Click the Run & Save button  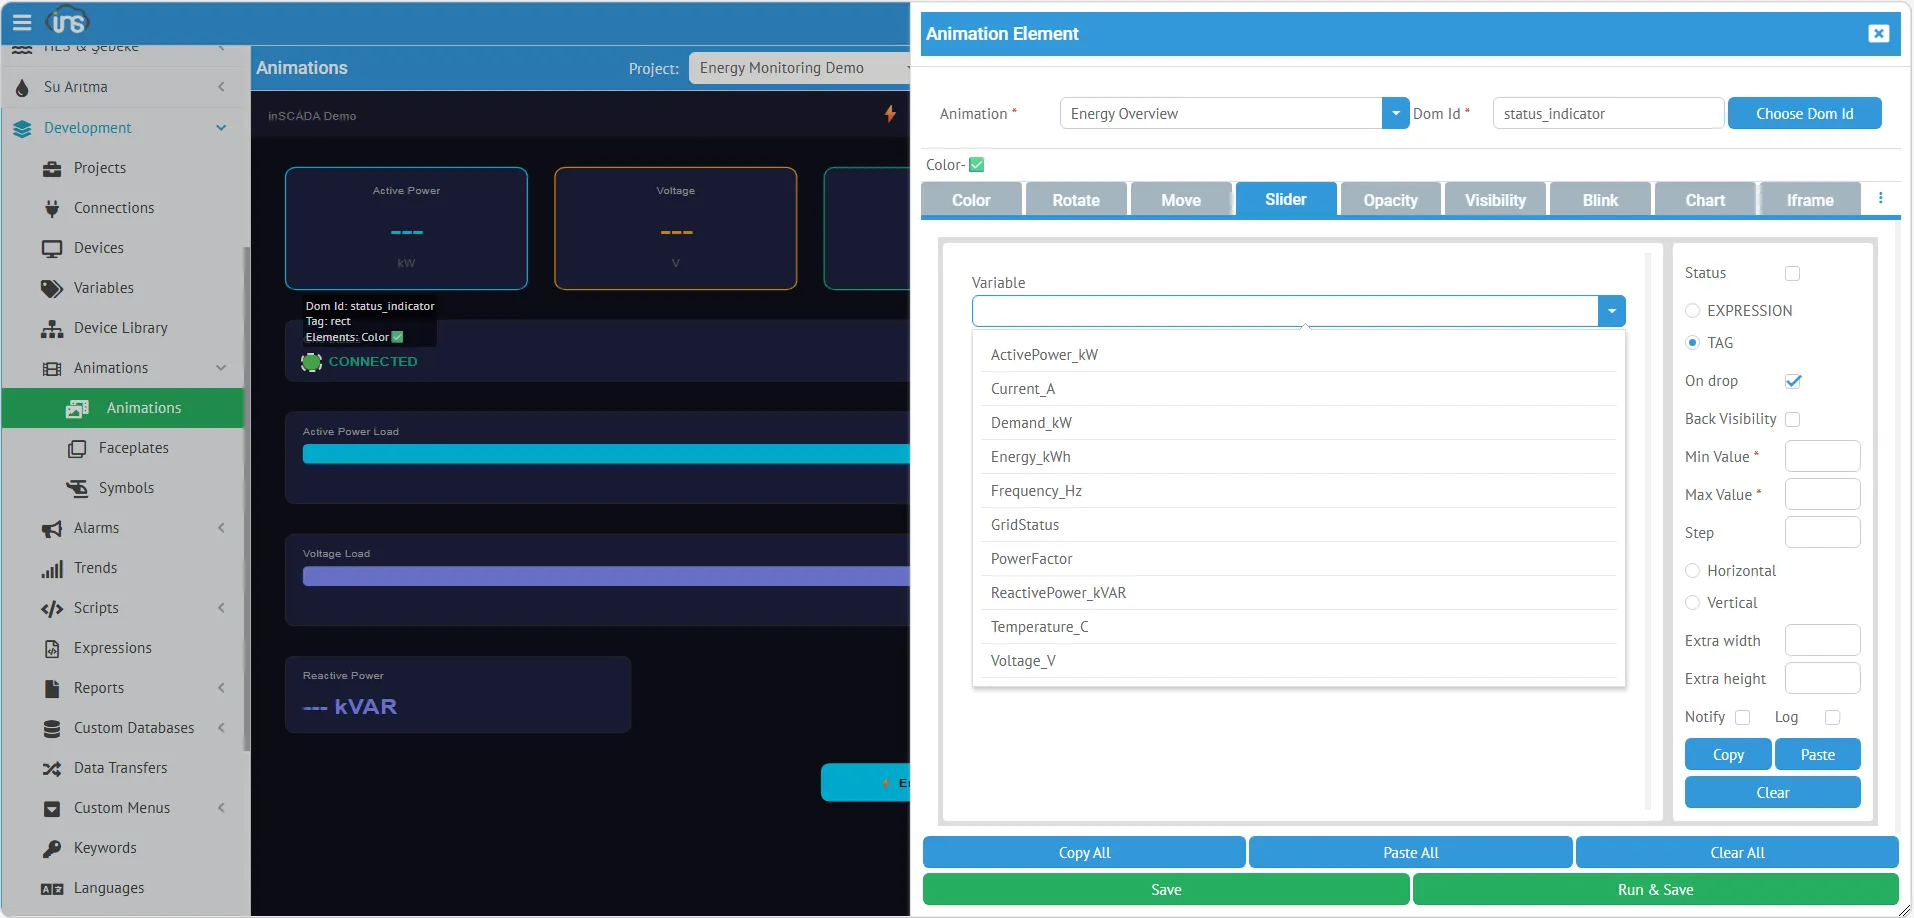point(1654,889)
